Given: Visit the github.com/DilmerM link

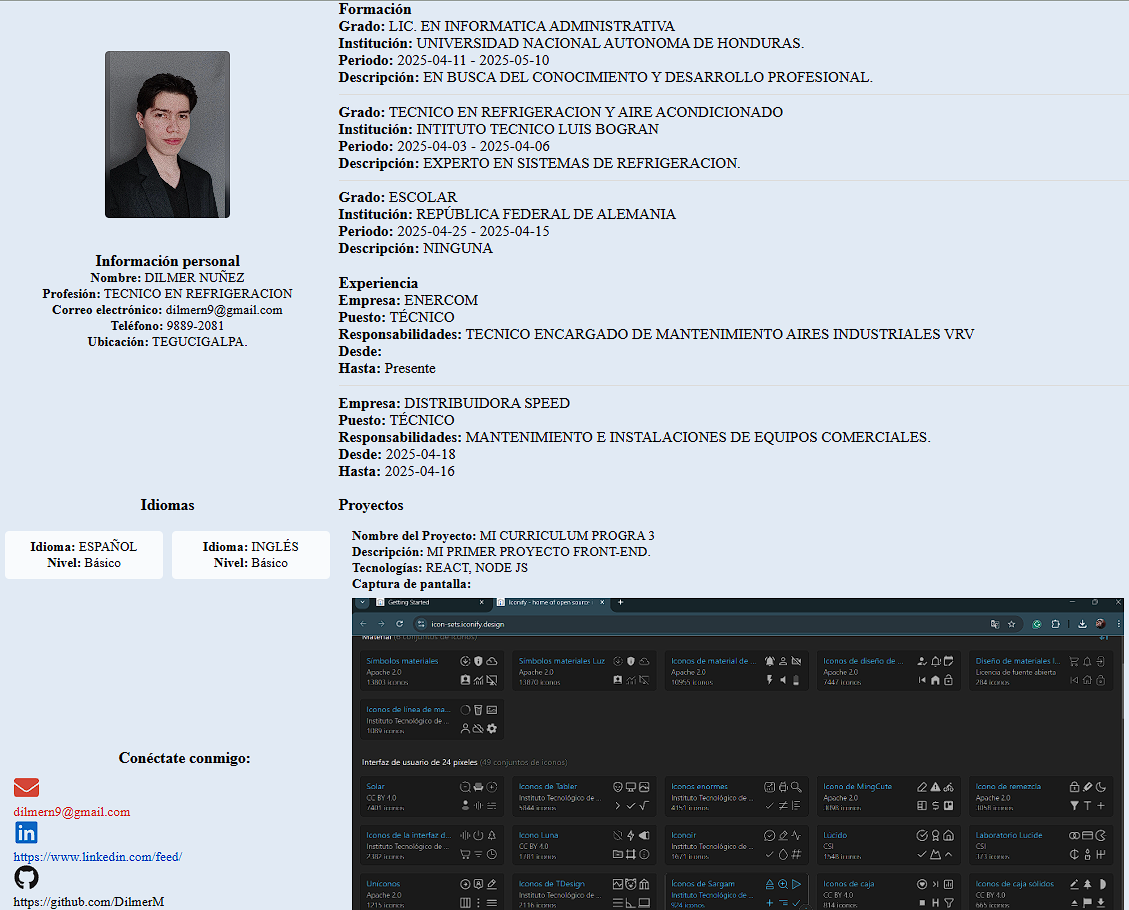Looking at the screenshot, I should (x=88, y=902).
